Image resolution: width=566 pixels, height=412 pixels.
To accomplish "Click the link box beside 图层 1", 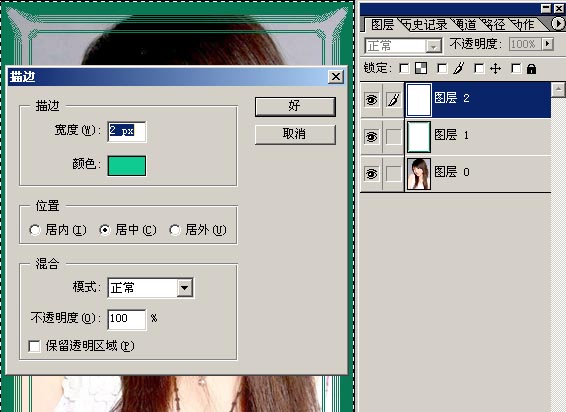I will tap(393, 137).
